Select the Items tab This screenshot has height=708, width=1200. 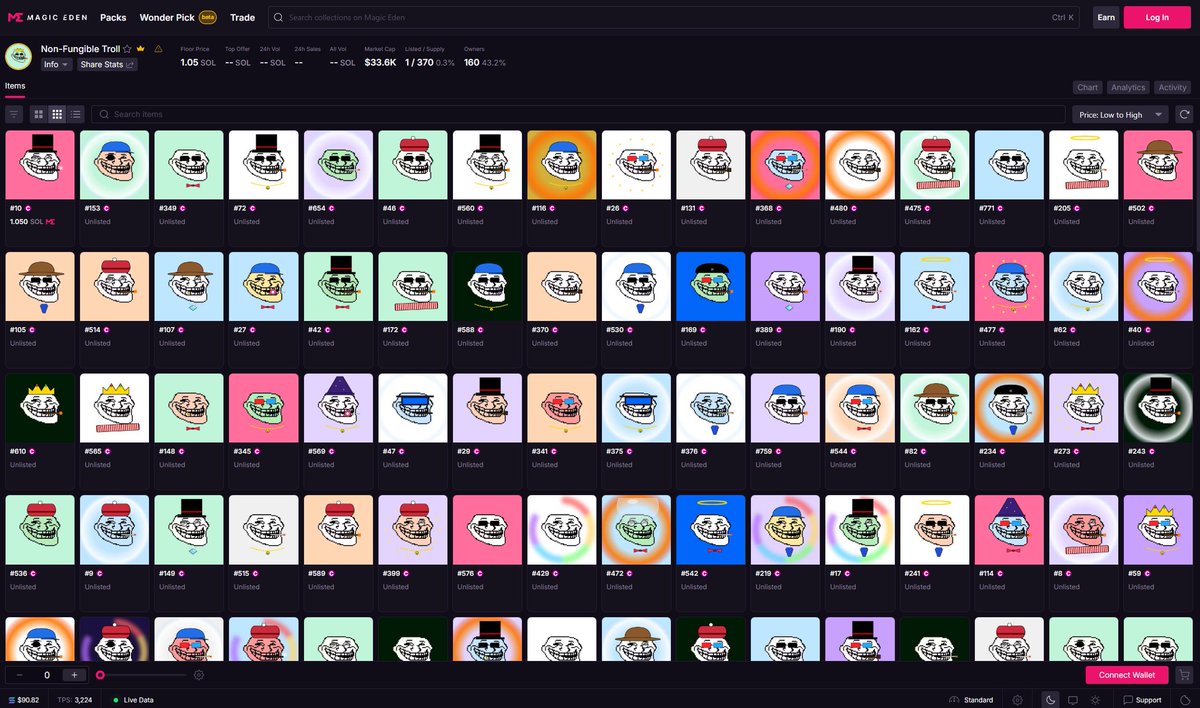tap(15, 86)
